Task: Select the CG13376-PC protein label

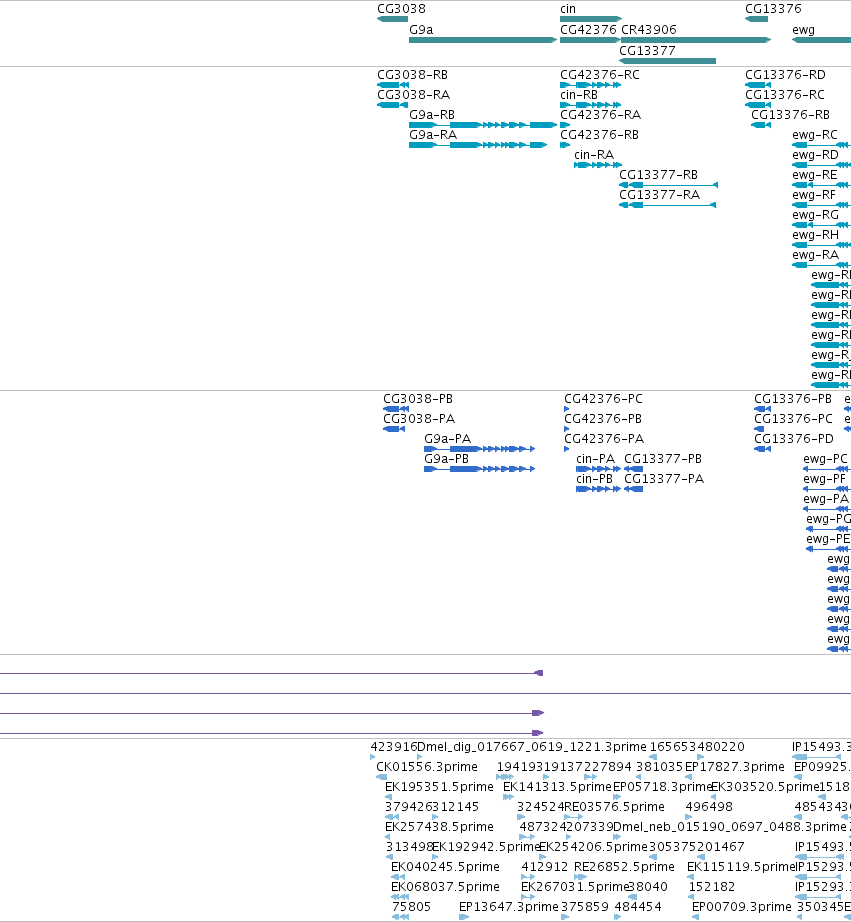Action: tap(793, 419)
